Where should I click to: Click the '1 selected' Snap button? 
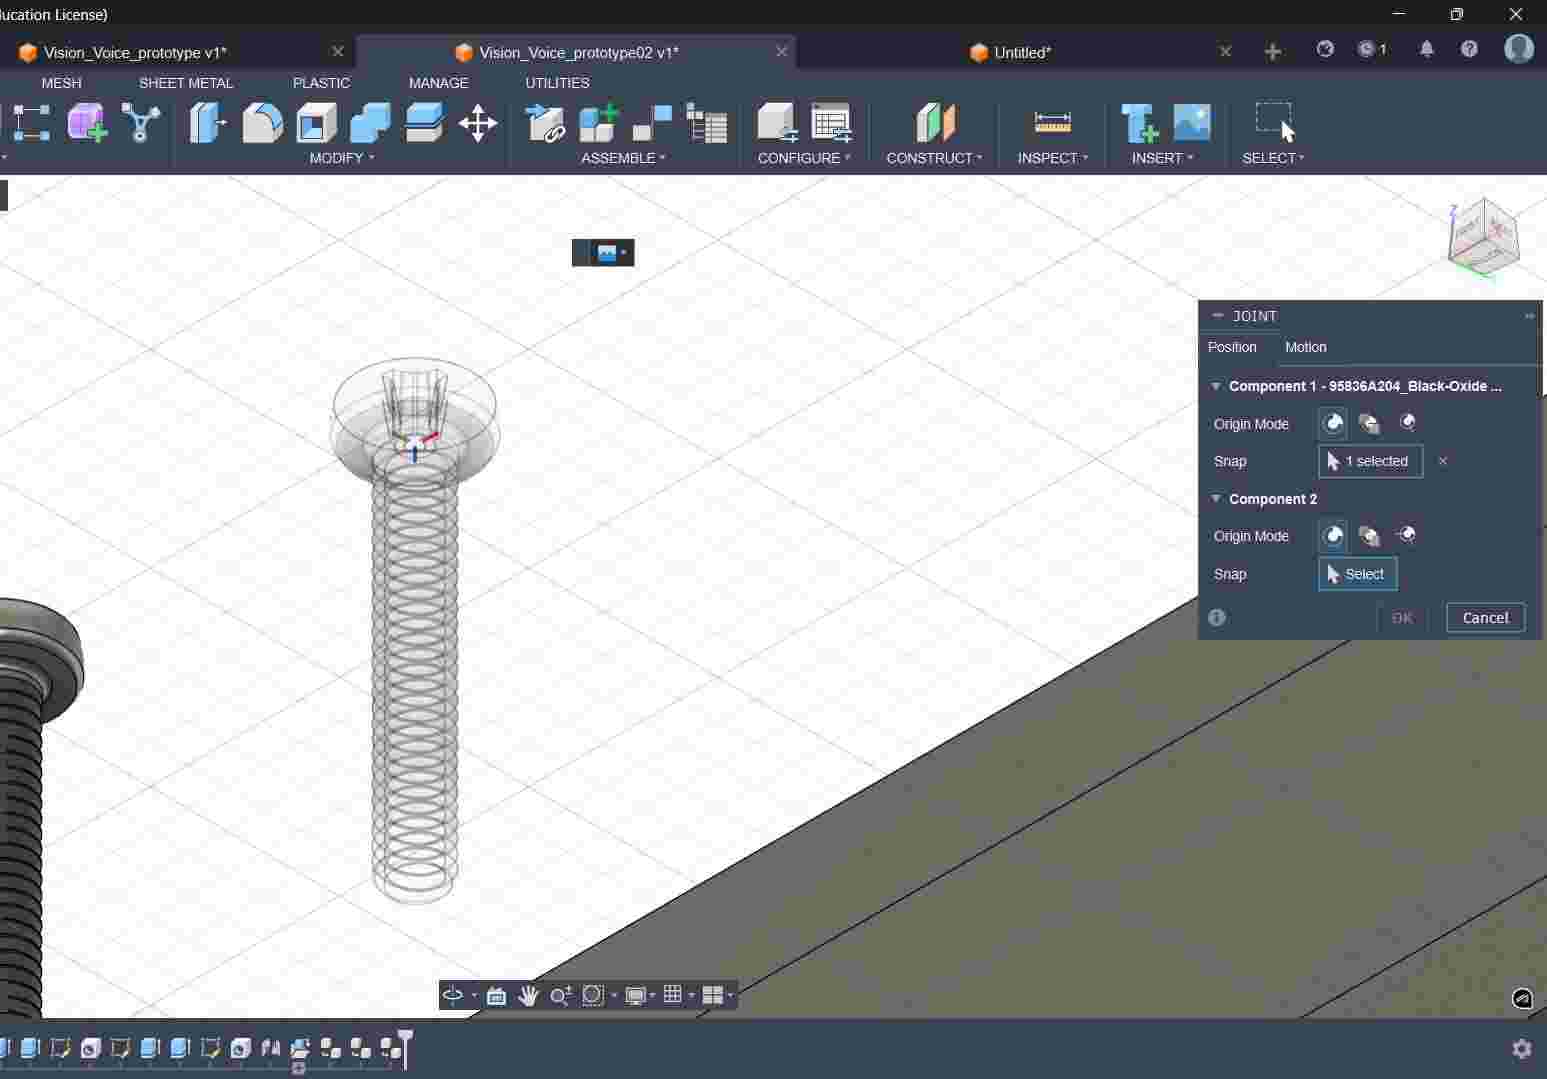pyautogui.click(x=1370, y=461)
